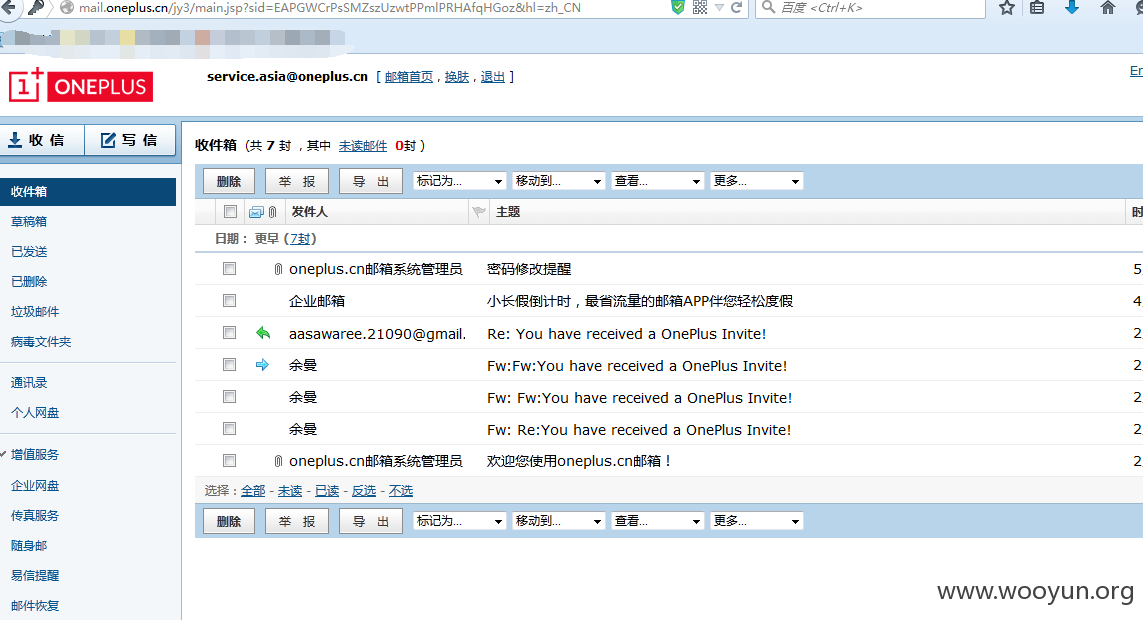
Task: Open the 垃圾邮件 folder
Action: click(x=35, y=312)
